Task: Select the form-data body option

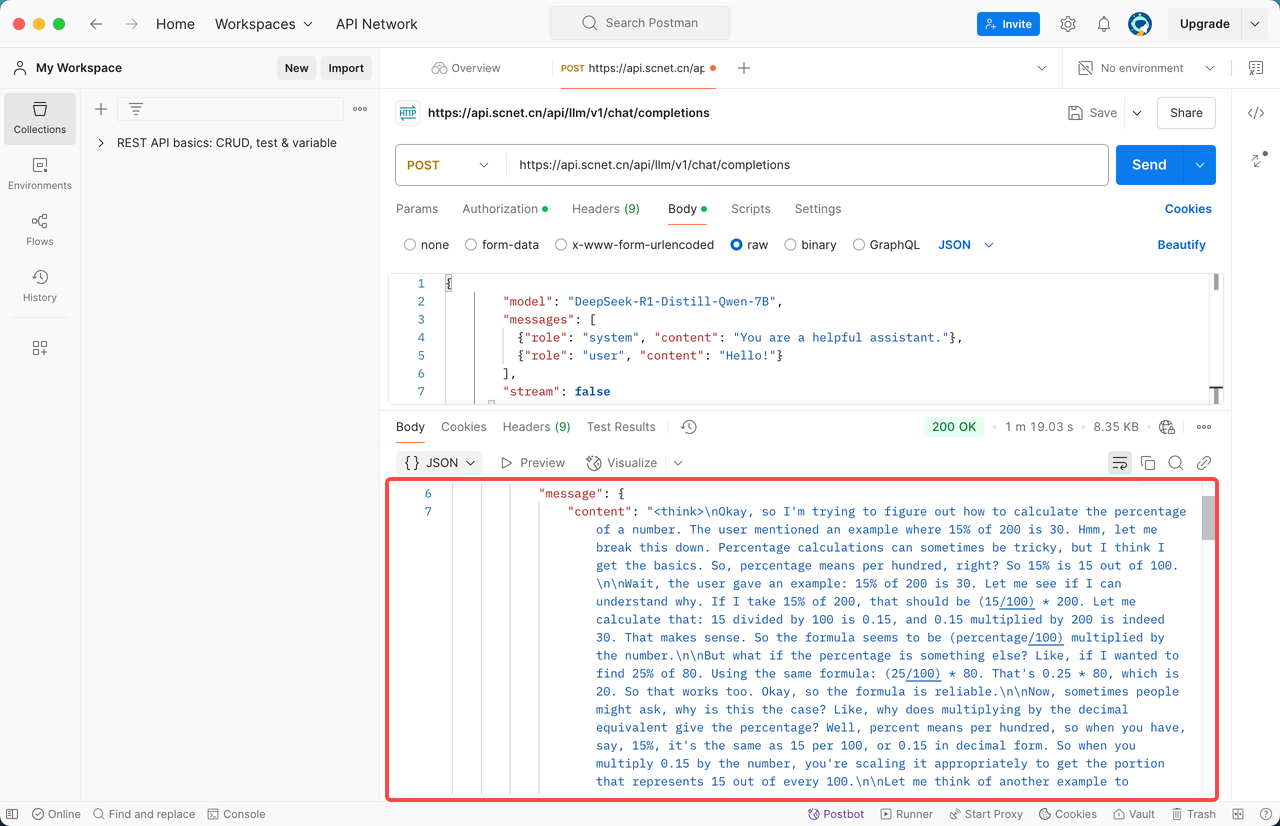Action: click(471, 245)
